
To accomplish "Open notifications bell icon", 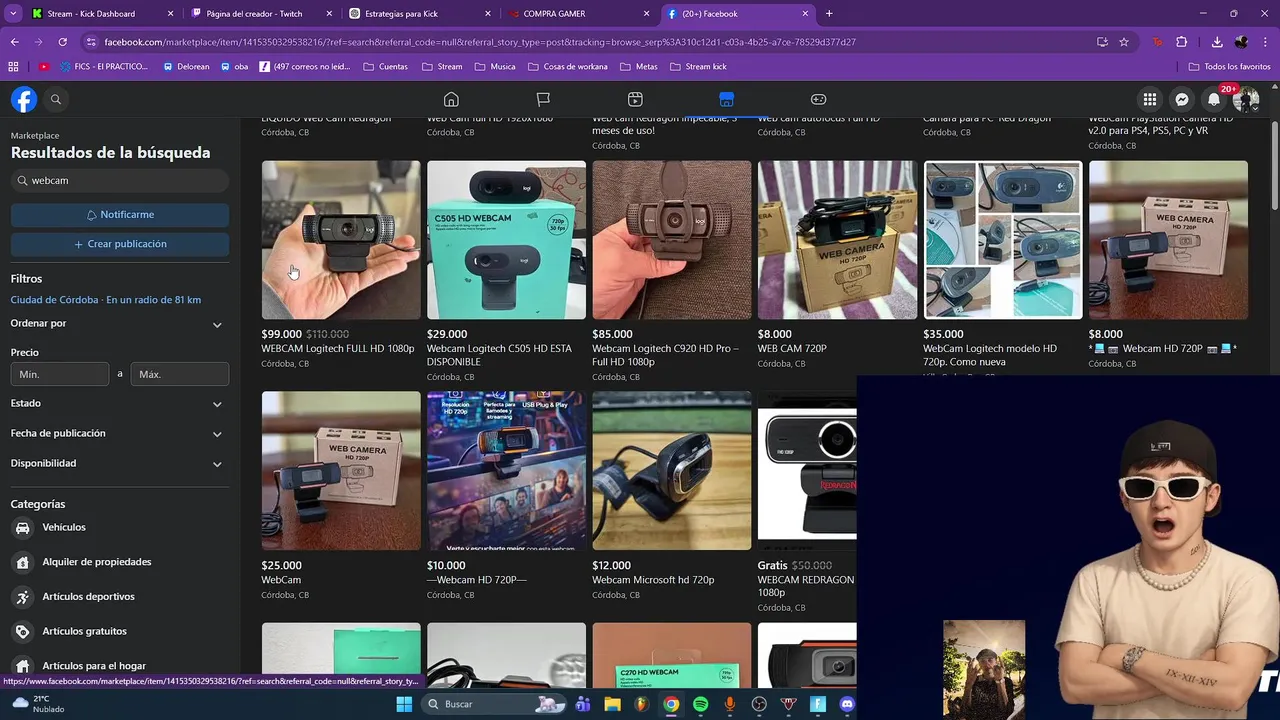I will coord(1214,99).
